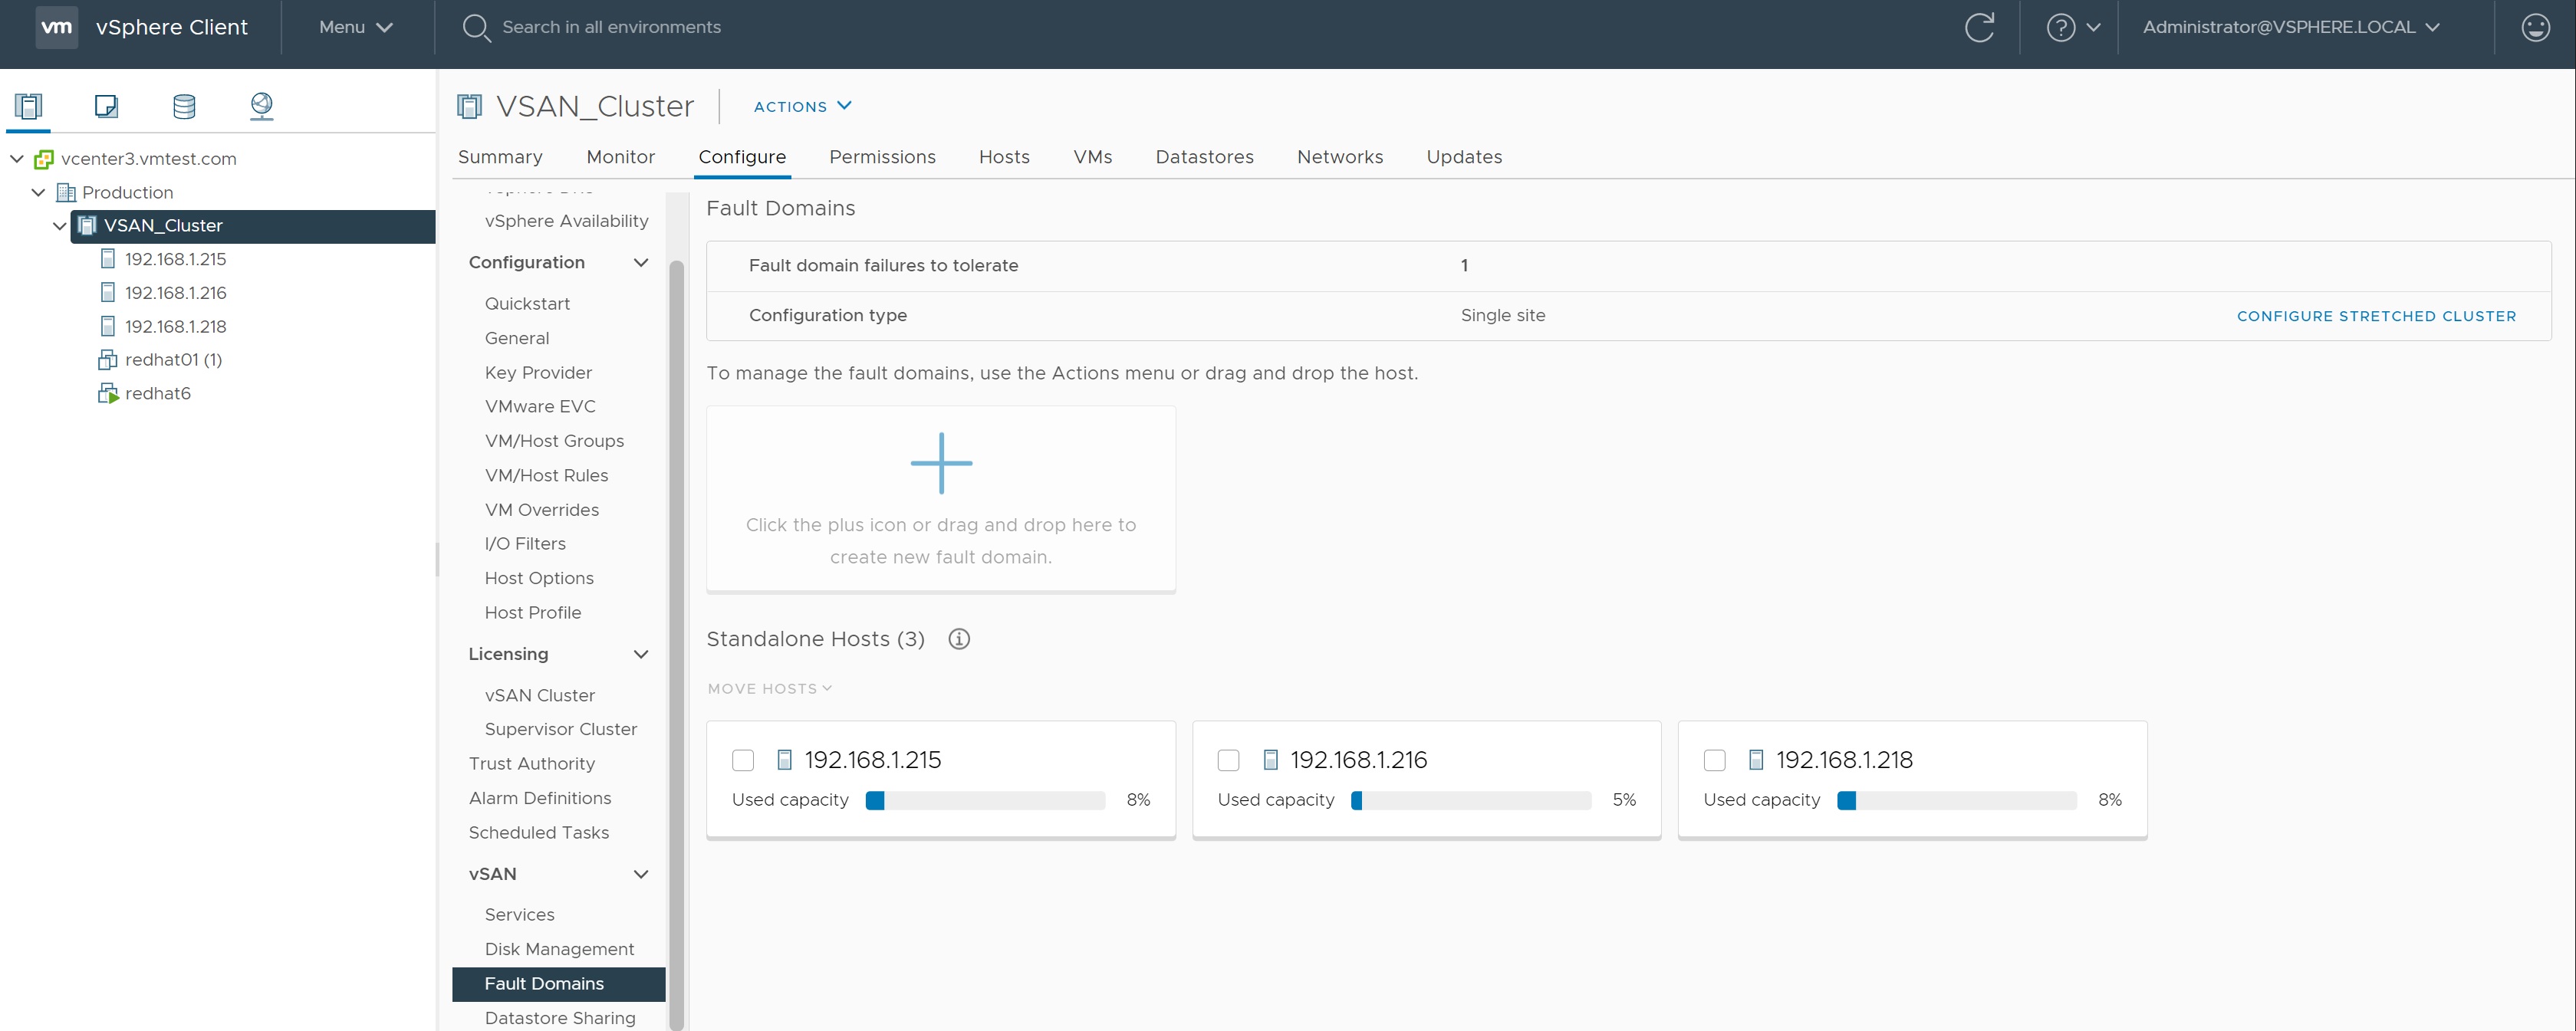Screen dimensions: 2576x1031
Task: Collapse the Configuration section
Action: pos(641,263)
